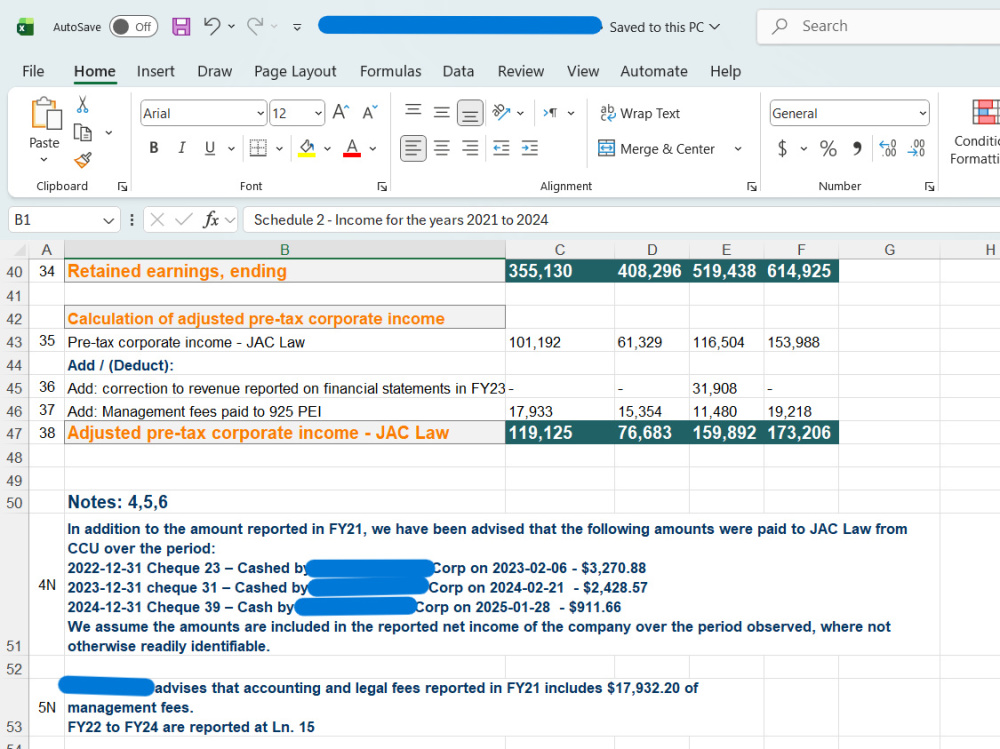Image resolution: width=1000 pixels, height=749 pixels.
Task: Click the Cut scissors icon
Action: coord(82,105)
